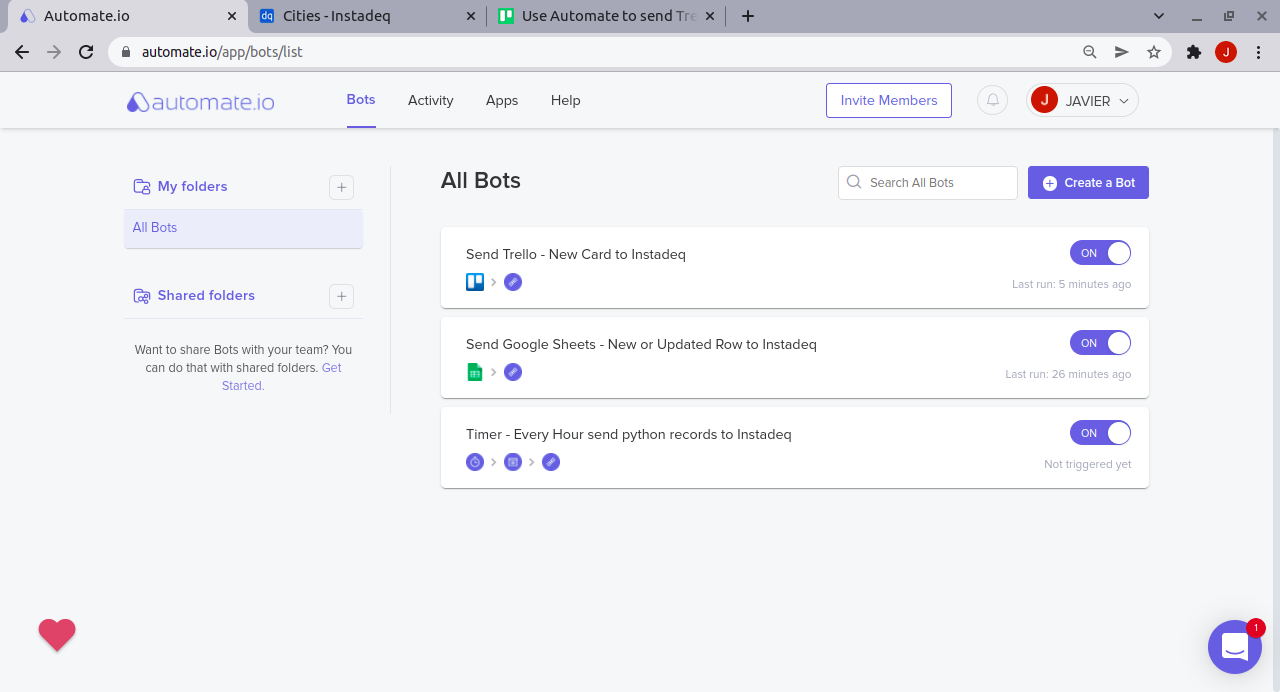Turn off the Timer Every Hour bot toggle
The width and height of the screenshot is (1280, 692).
tap(1100, 433)
